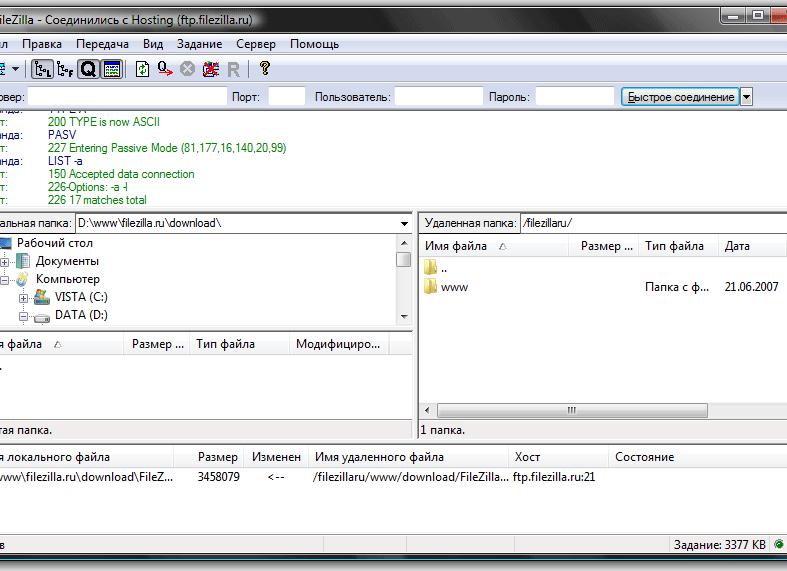The image size is (787, 571).
Task: Click the queue Изменен column header
Action: click(x=276, y=457)
